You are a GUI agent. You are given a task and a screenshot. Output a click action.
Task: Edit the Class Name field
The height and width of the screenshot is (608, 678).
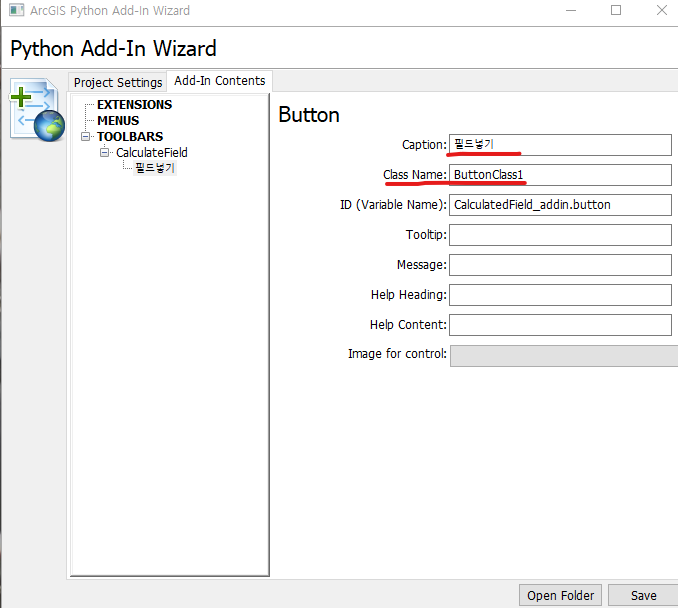click(x=560, y=175)
